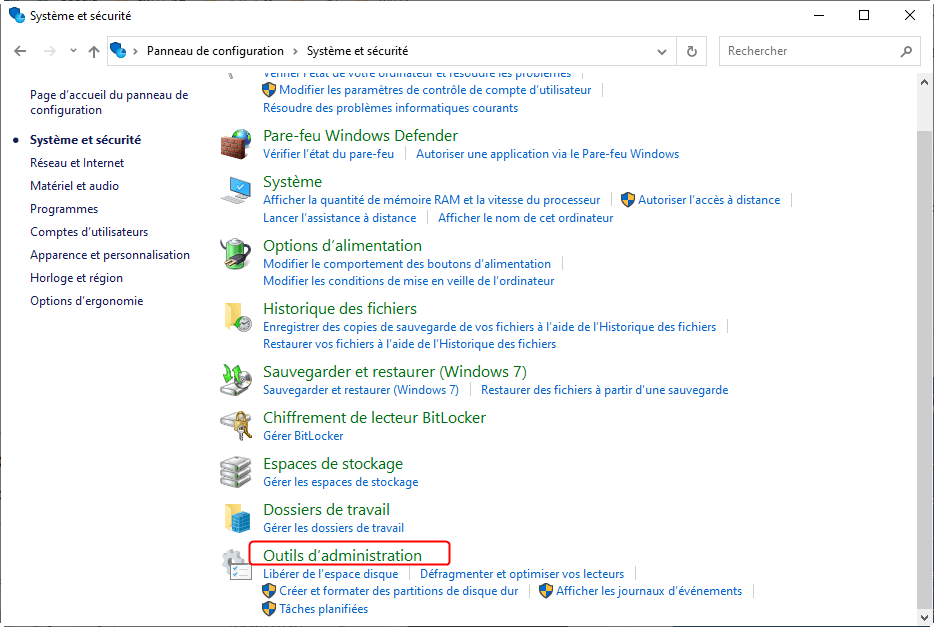Open Historique des fichiers heading
The height and width of the screenshot is (627, 934).
(340, 308)
